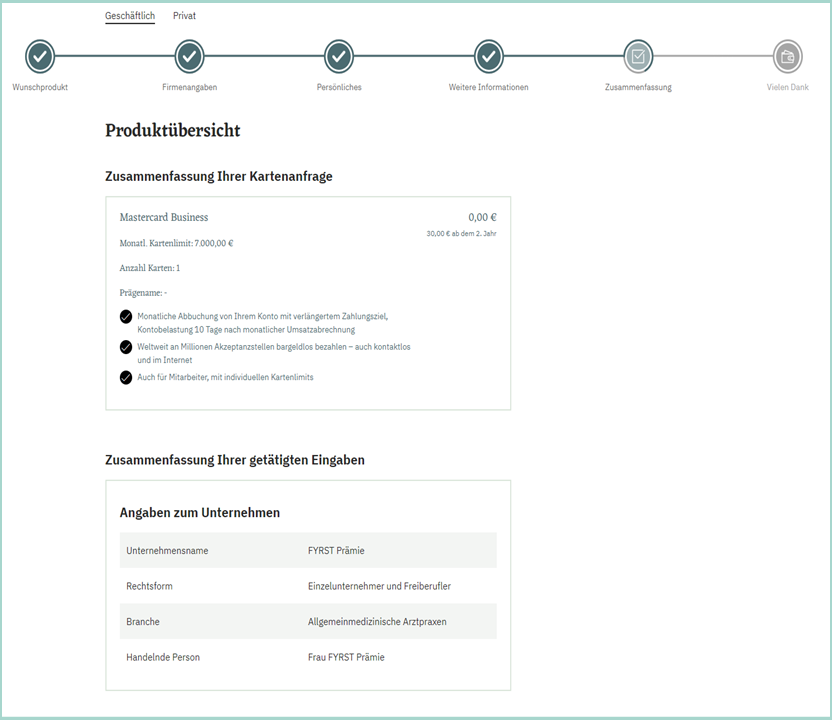
Task: Switch to the Privat tab
Action: (184, 16)
